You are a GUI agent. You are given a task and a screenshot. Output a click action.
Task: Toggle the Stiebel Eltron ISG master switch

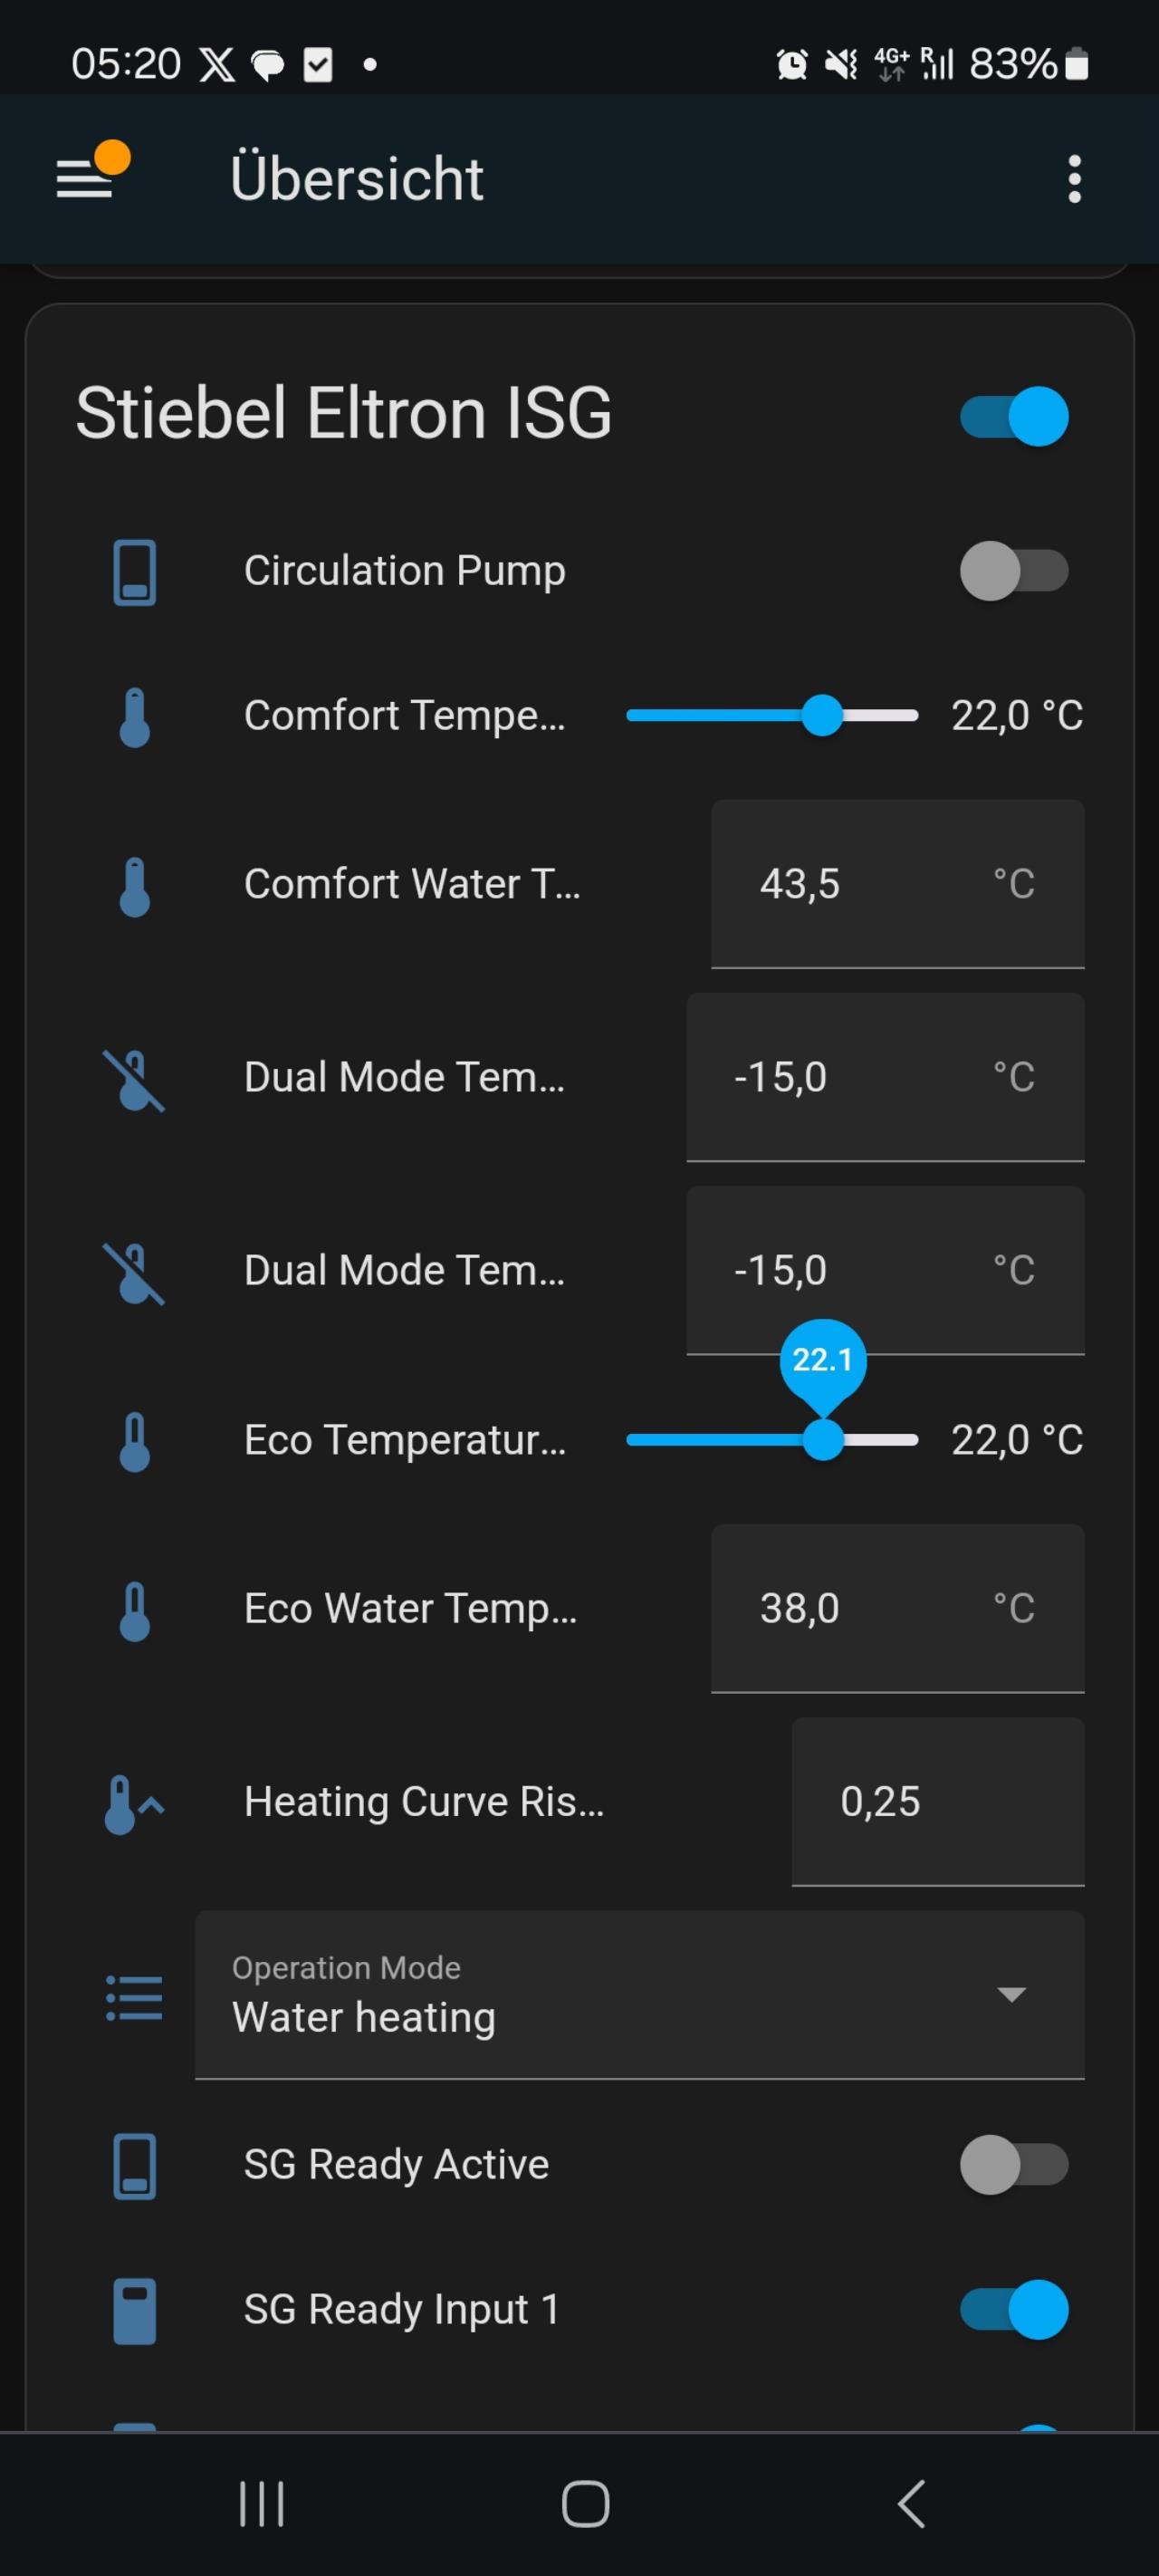click(x=1014, y=416)
